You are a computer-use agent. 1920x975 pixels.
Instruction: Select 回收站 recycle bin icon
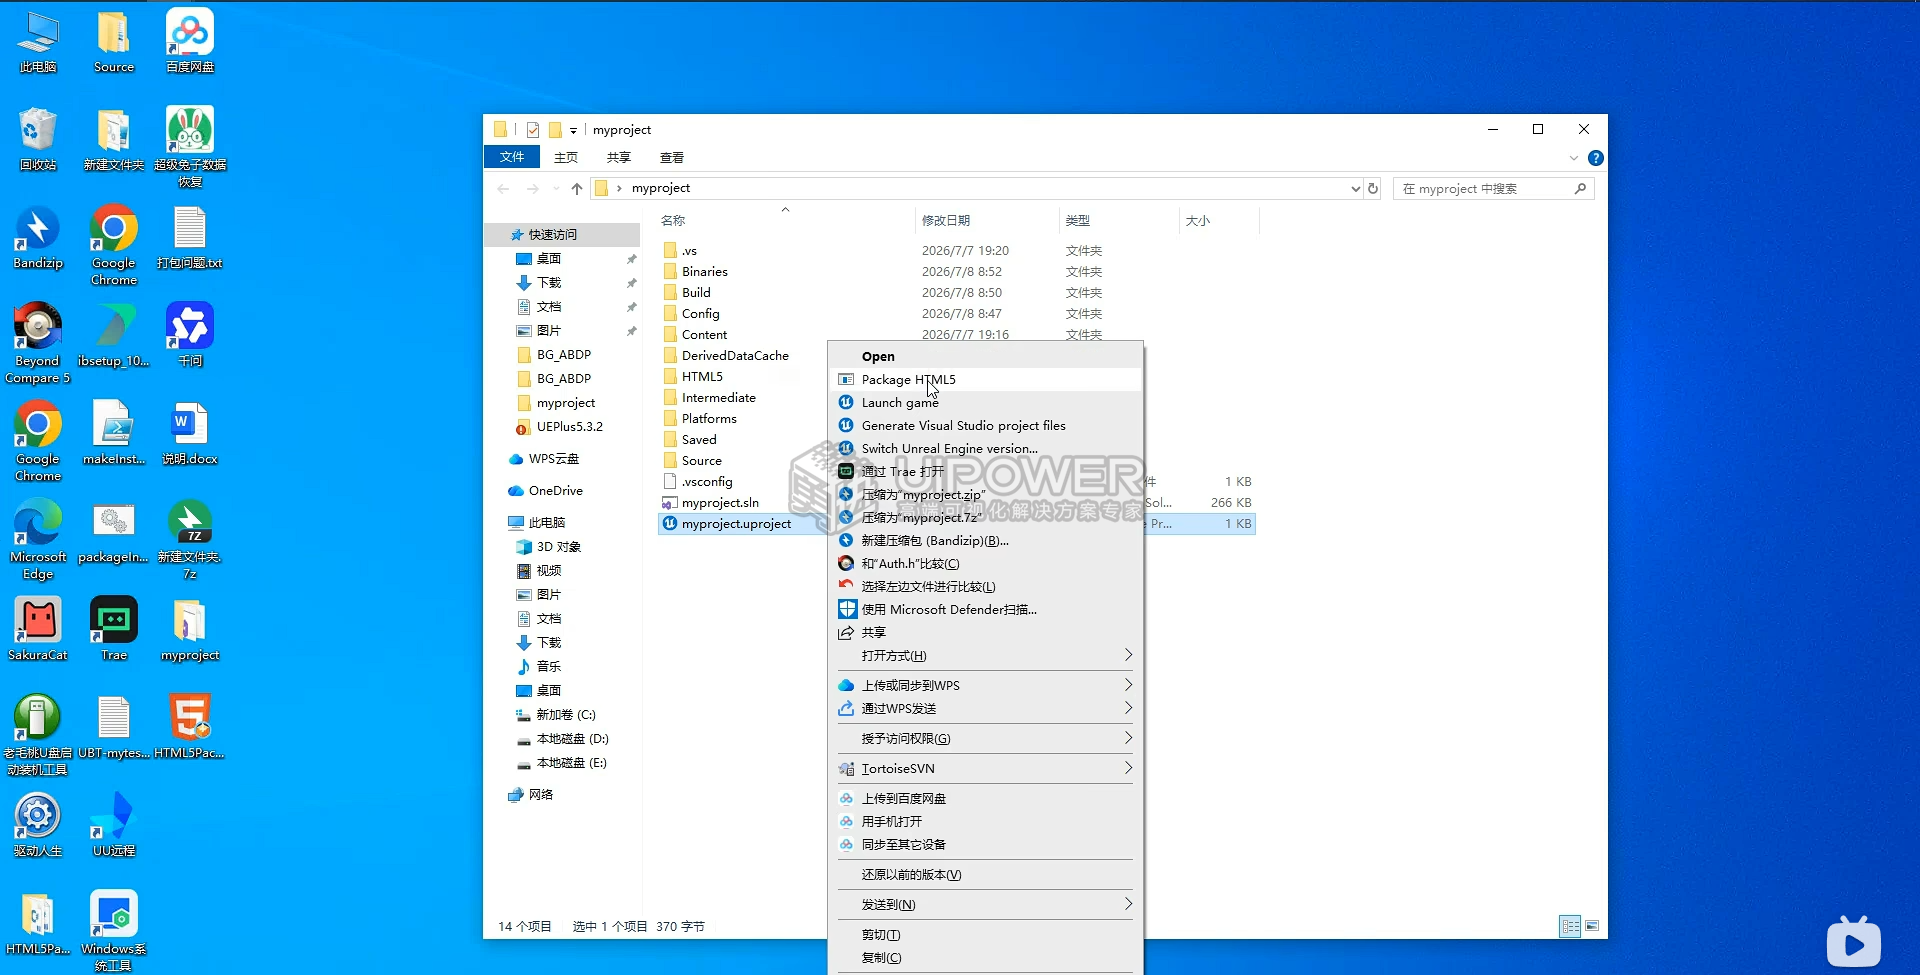click(38, 139)
